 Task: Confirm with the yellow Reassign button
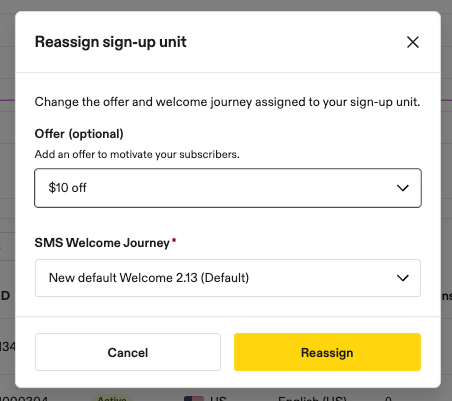(x=327, y=352)
